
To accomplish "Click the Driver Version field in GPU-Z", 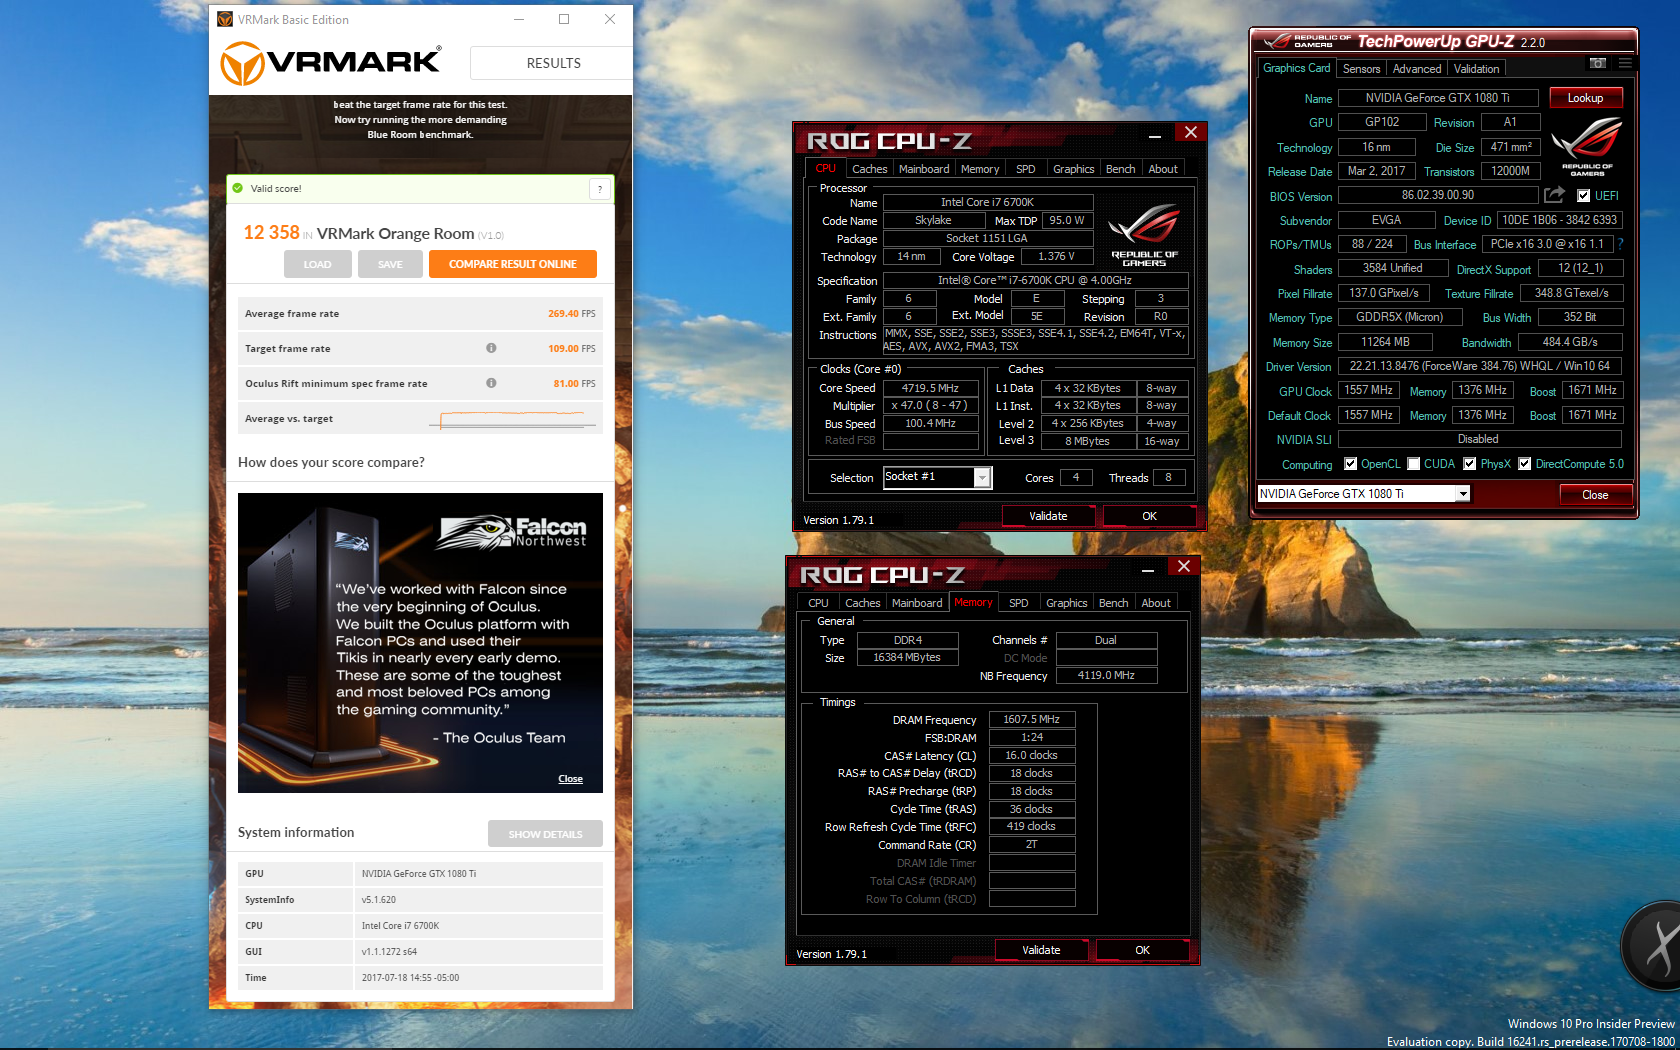I will coord(1480,366).
